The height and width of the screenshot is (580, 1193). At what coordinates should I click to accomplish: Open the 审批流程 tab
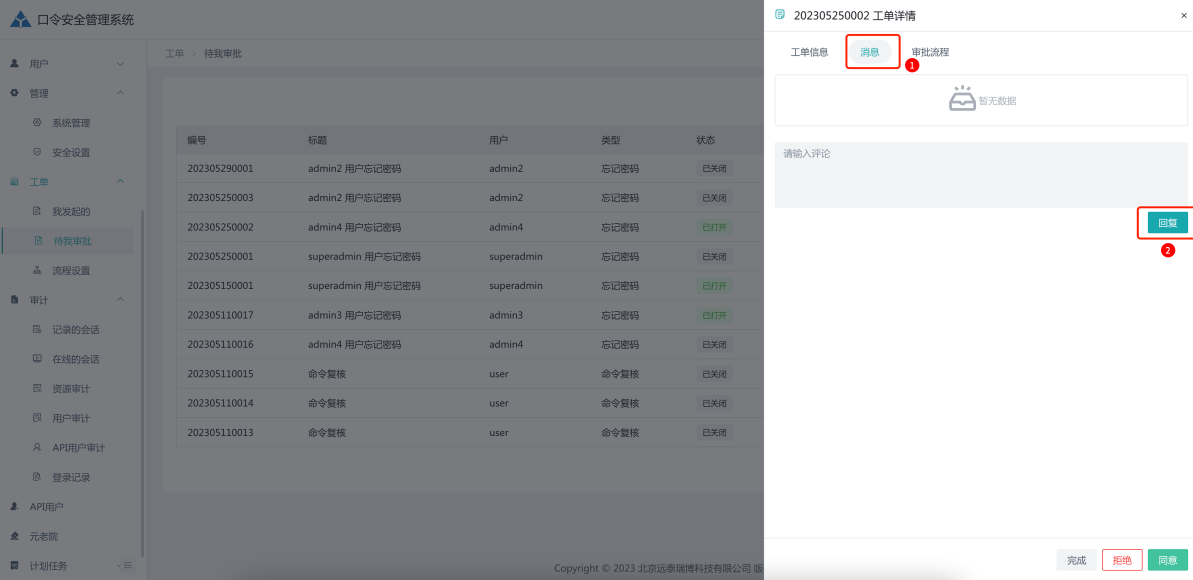(x=930, y=52)
